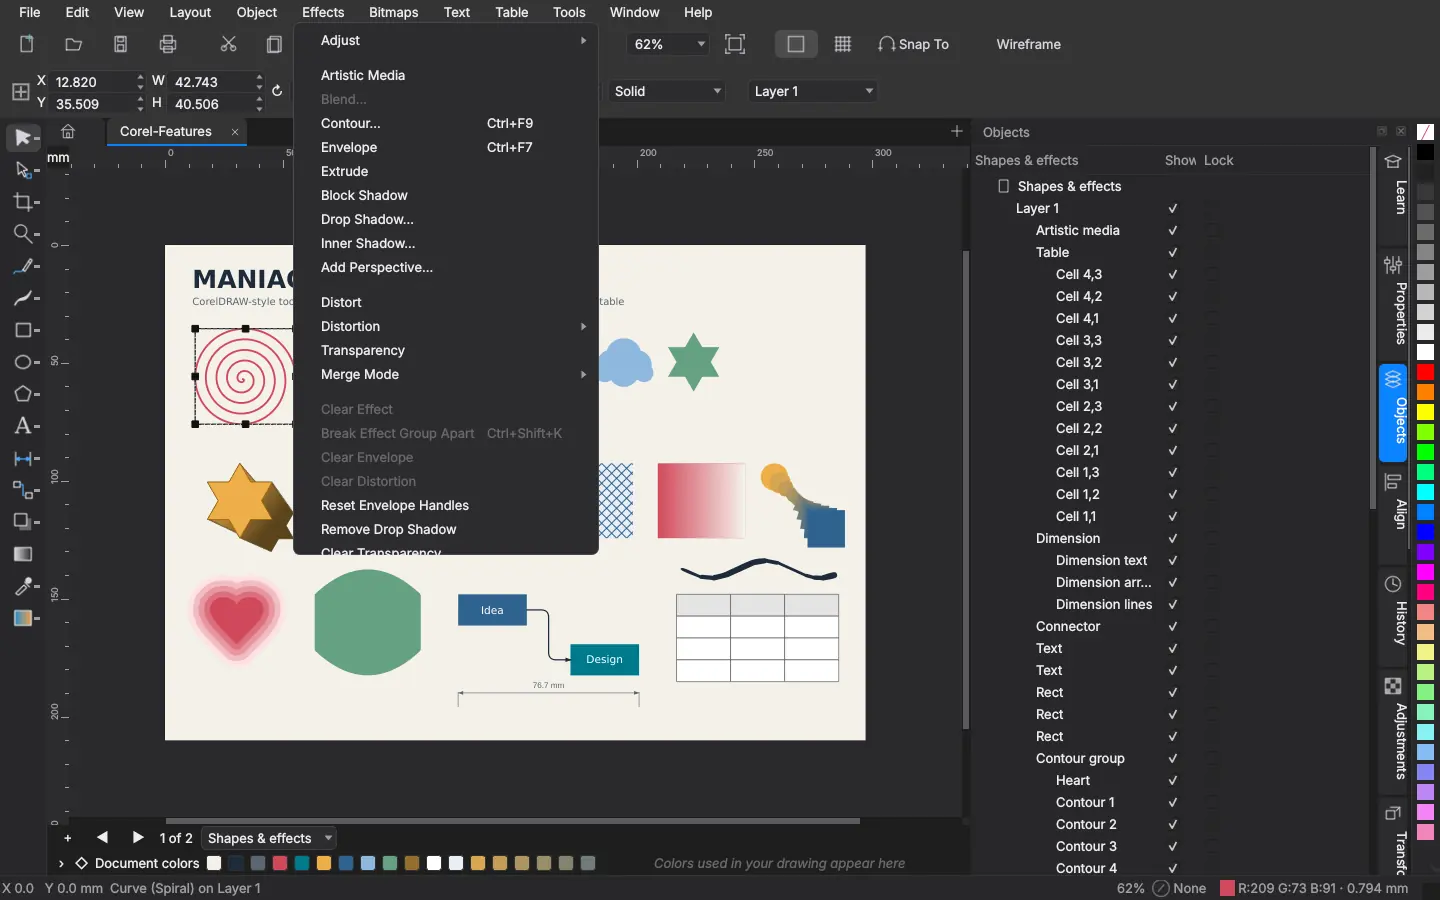Toggle visibility of Layer 1
This screenshot has width=1440, height=900.
click(1173, 209)
